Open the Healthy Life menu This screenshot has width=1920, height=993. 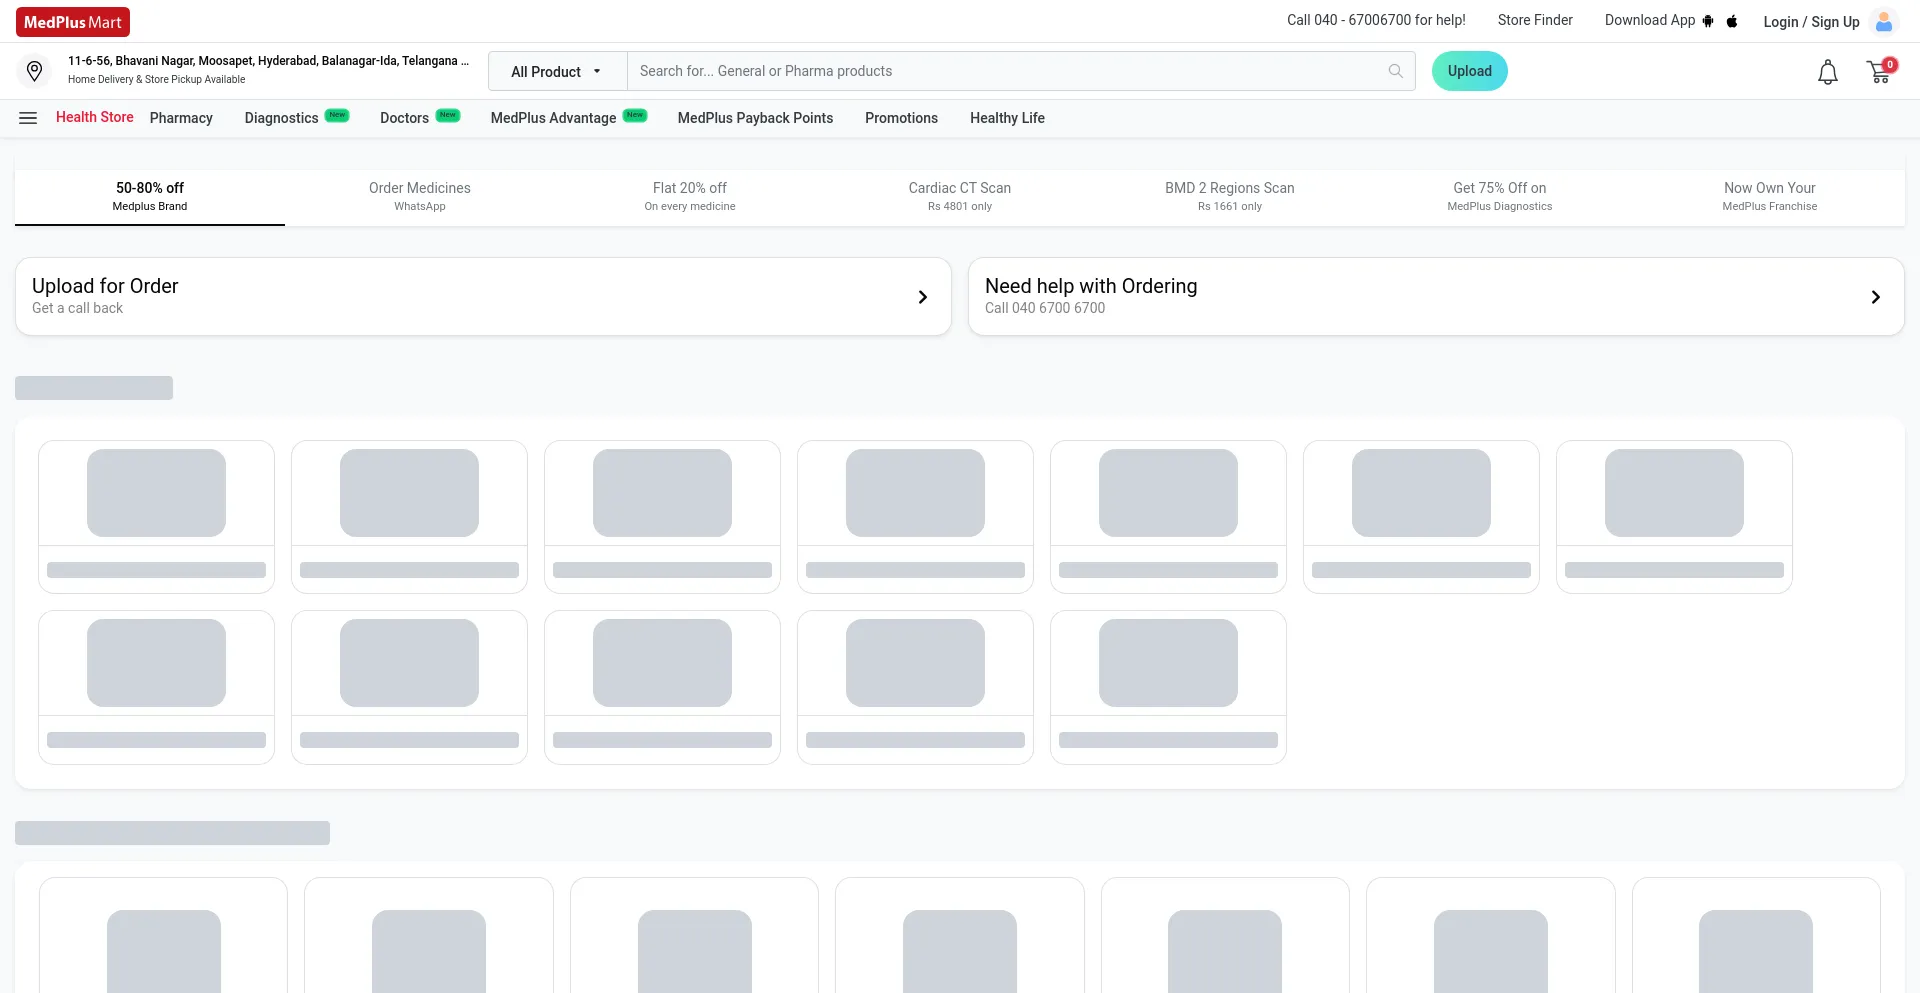coord(1007,118)
